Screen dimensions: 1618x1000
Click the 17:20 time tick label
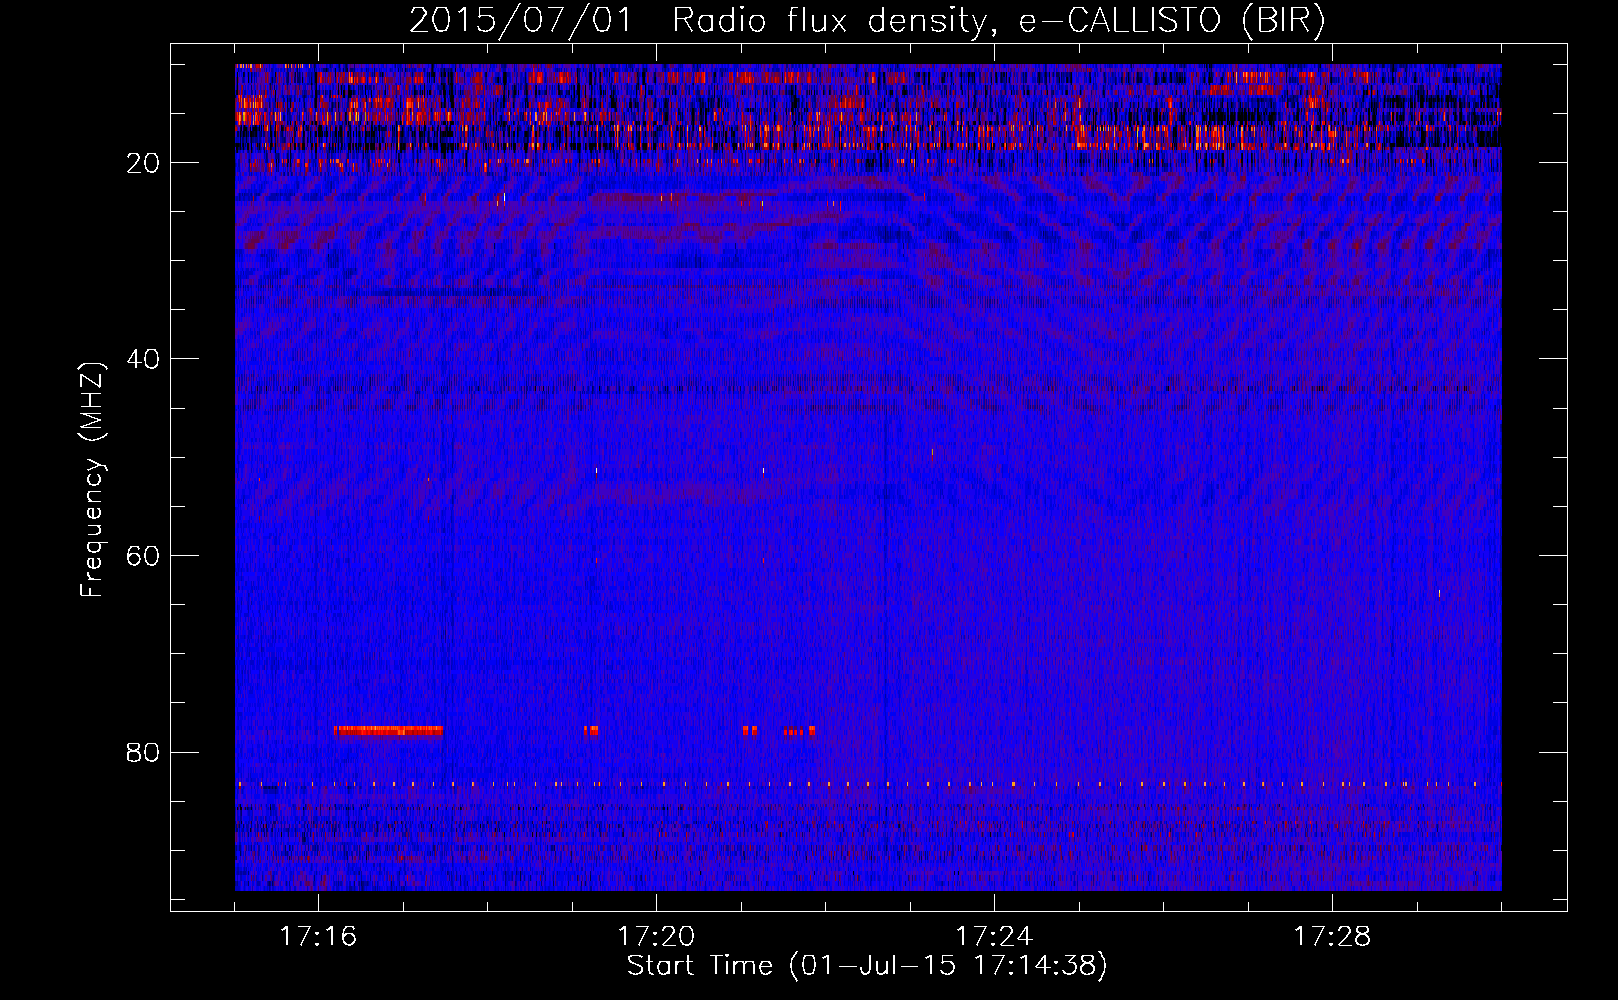click(x=656, y=937)
